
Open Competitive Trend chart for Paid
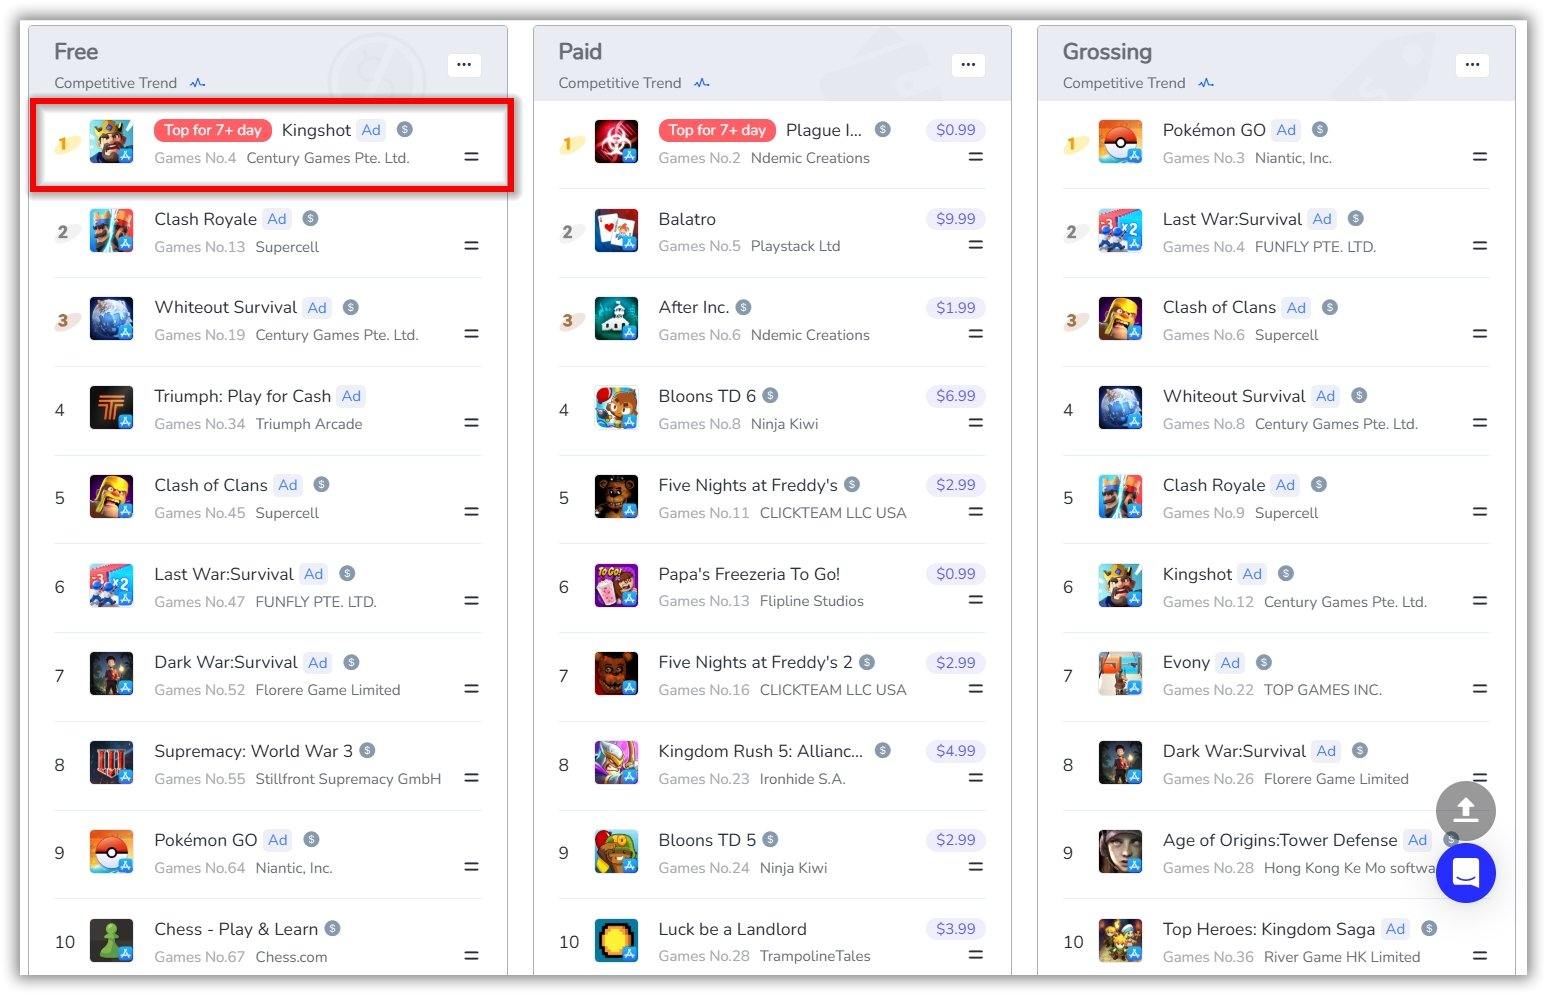click(x=702, y=83)
